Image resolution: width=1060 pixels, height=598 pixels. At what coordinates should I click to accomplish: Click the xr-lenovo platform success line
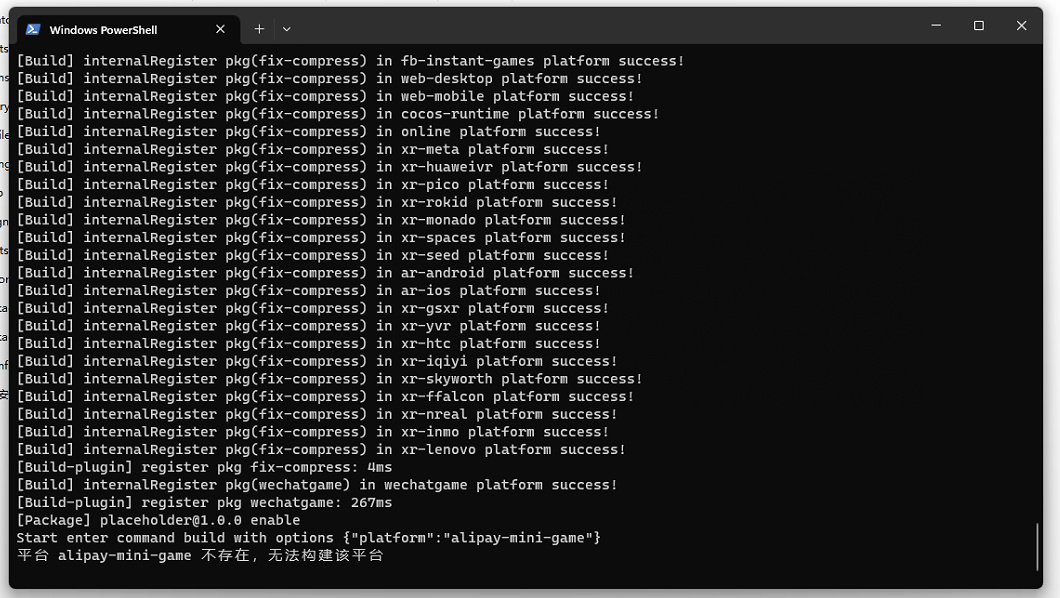[321, 449]
